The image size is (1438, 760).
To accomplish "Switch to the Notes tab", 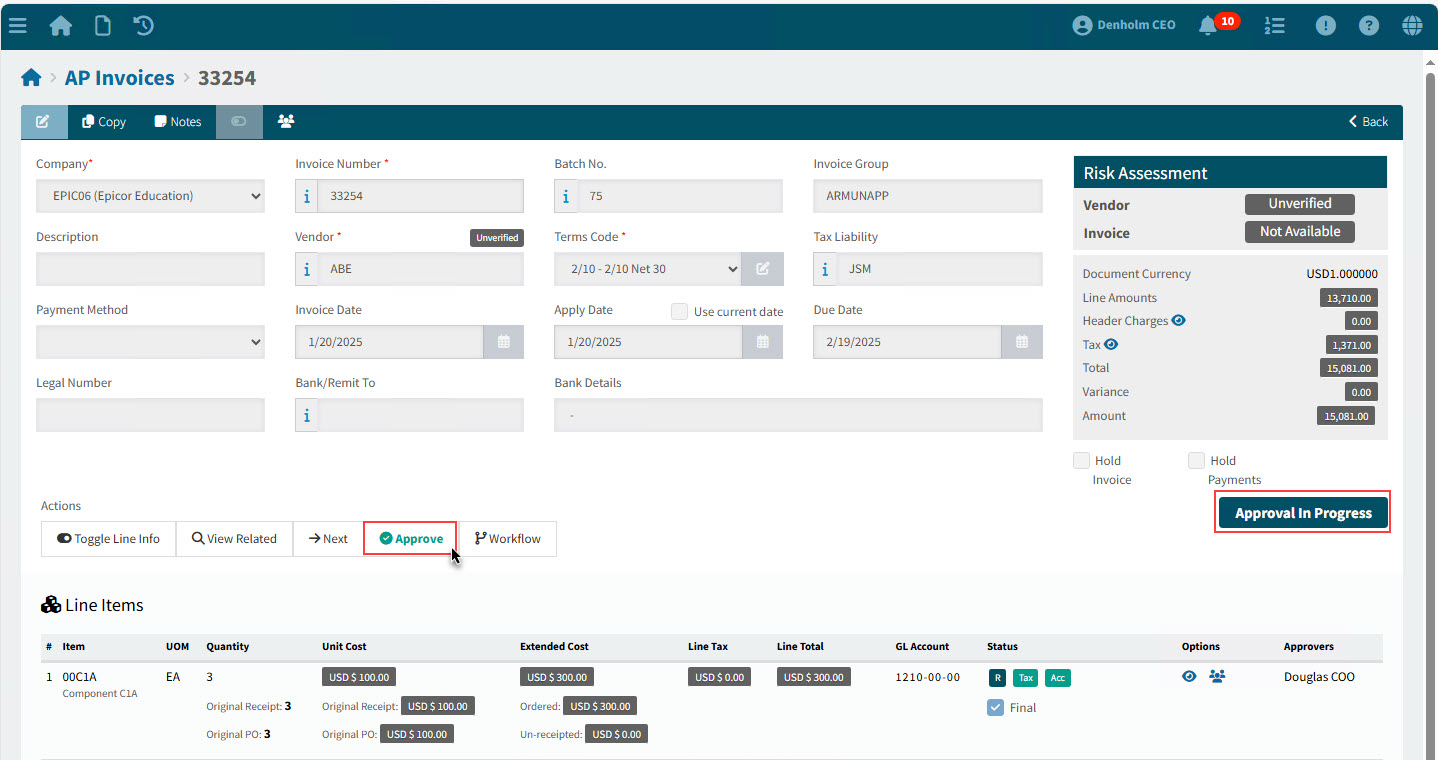I will tap(177, 121).
